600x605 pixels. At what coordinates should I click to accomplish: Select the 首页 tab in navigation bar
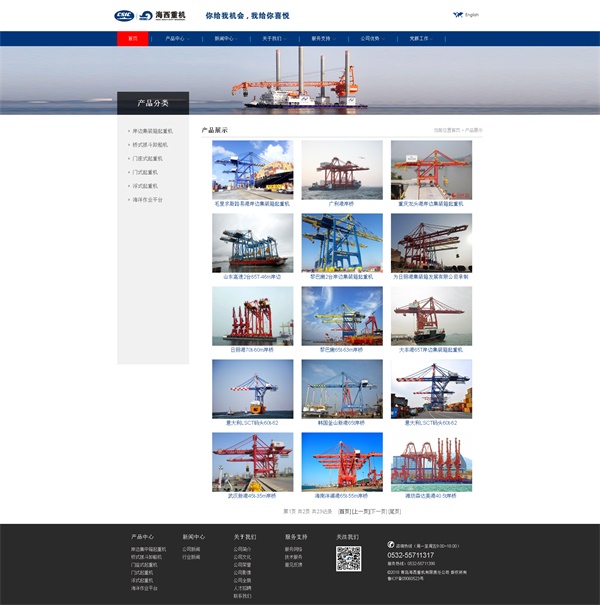(x=132, y=39)
